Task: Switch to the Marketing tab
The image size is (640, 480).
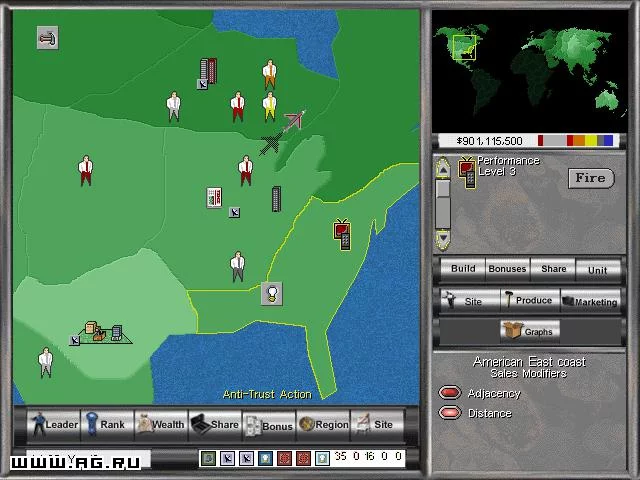Action: [x=591, y=301]
